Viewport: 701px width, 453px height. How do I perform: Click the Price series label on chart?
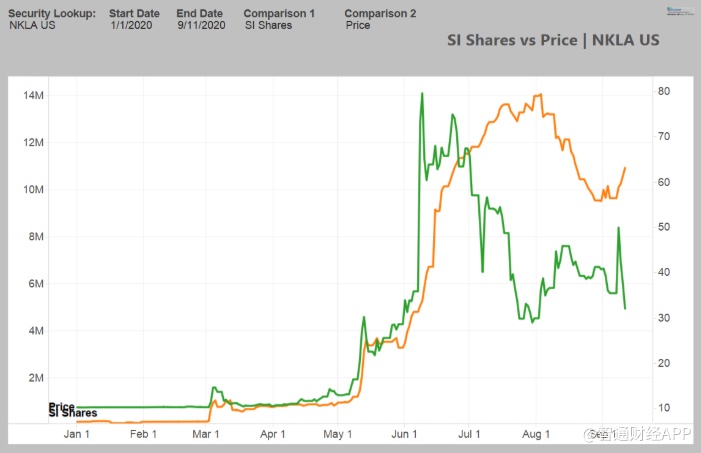coord(61,406)
